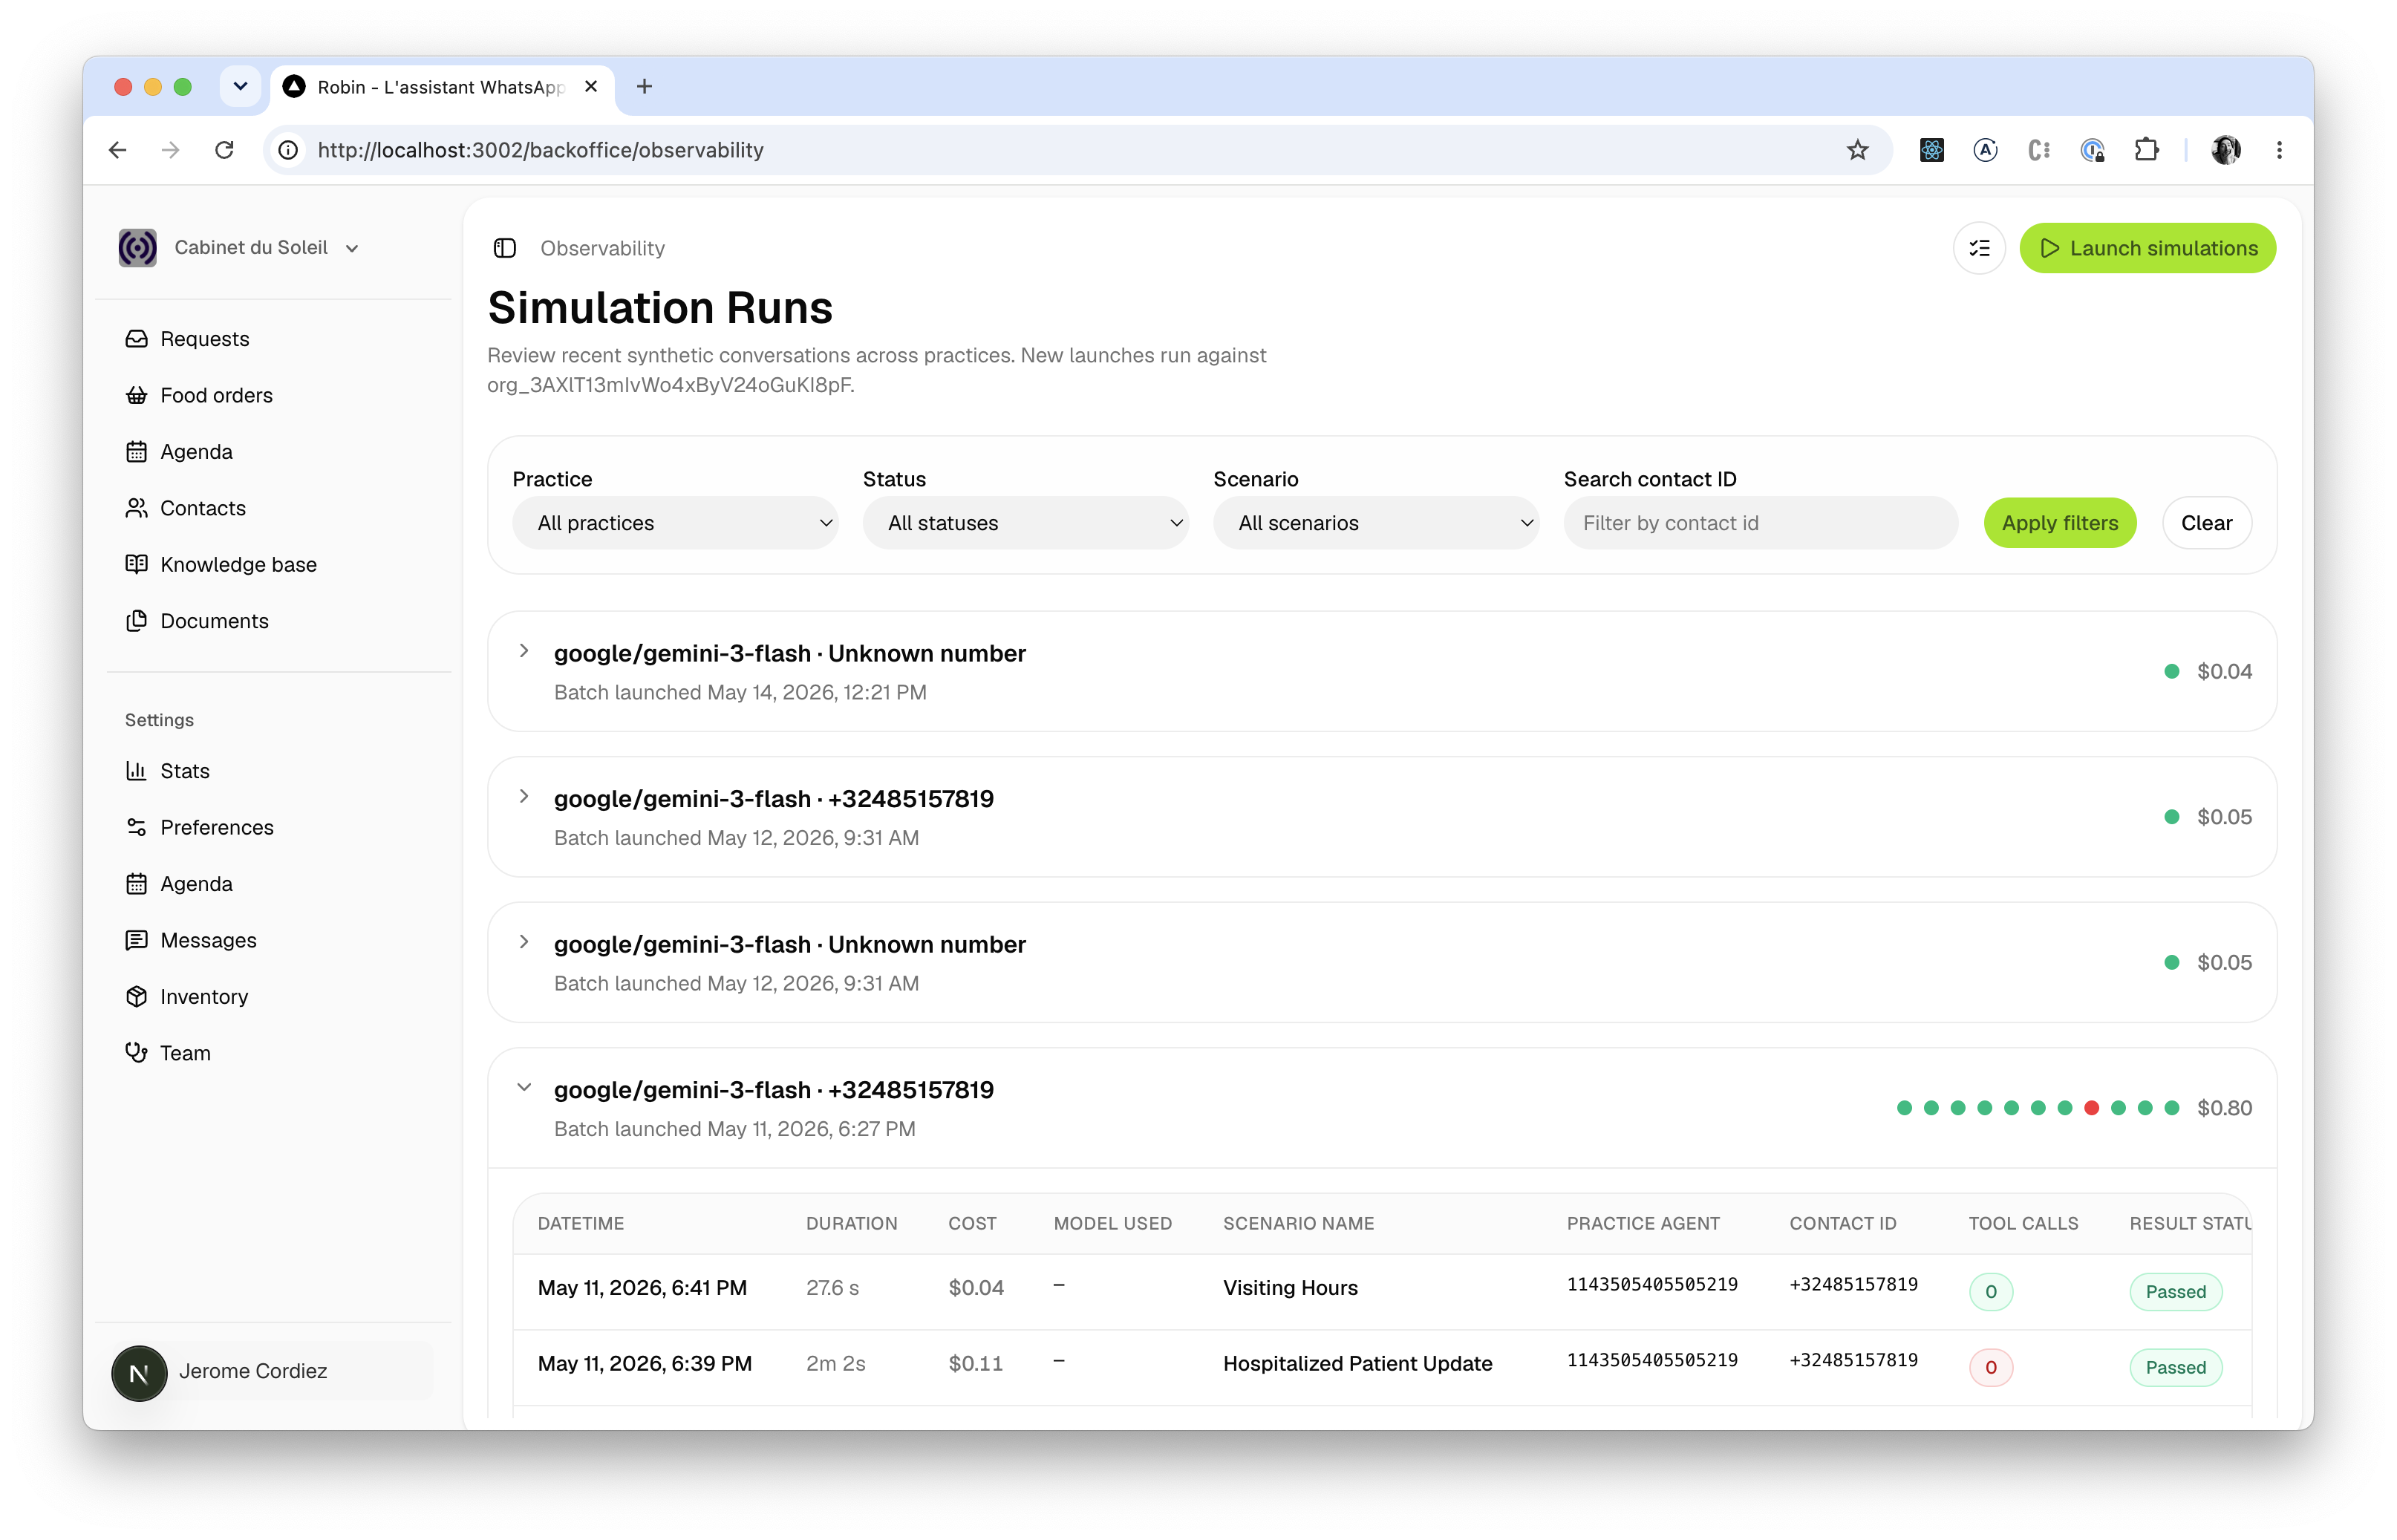This screenshot has height=1540, width=2397.
Task: Open the checklist icon button
Action: click(x=1979, y=248)
